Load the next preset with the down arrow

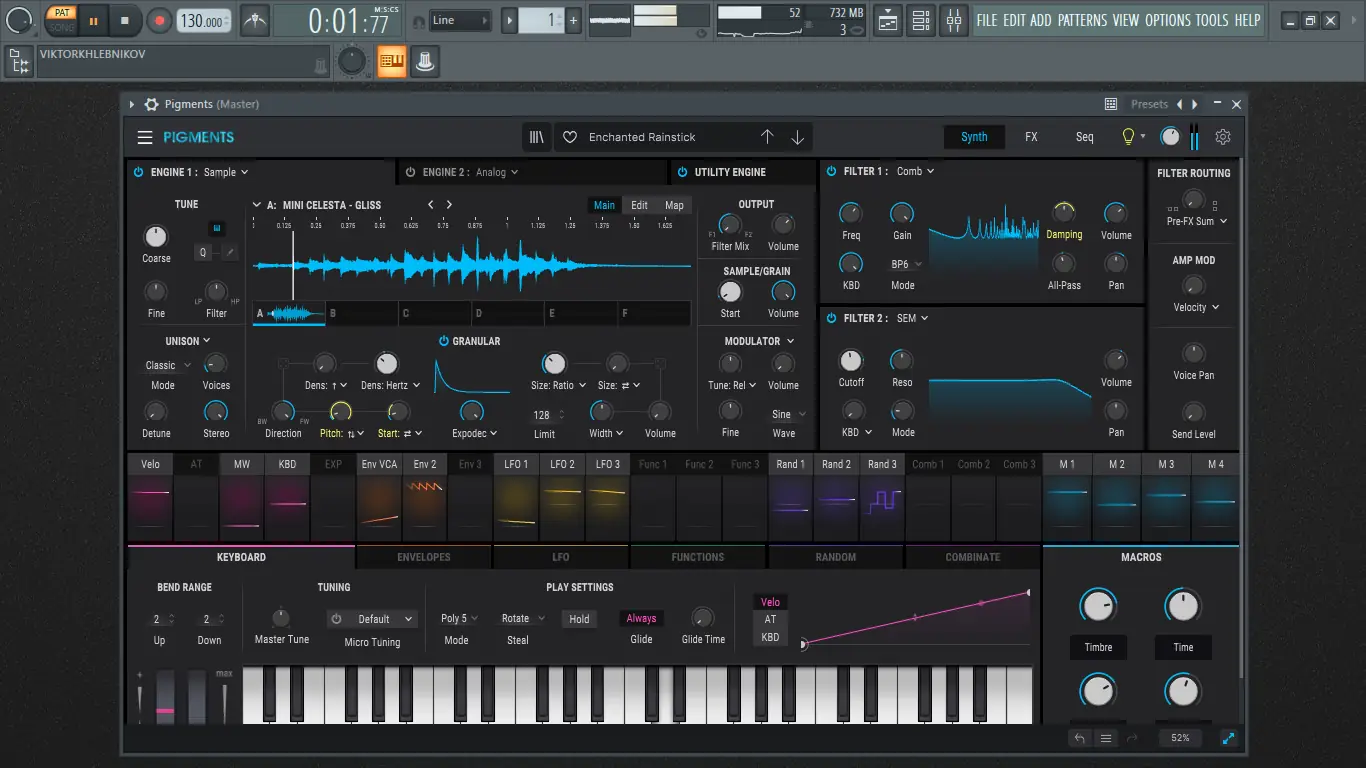(797, 137)
